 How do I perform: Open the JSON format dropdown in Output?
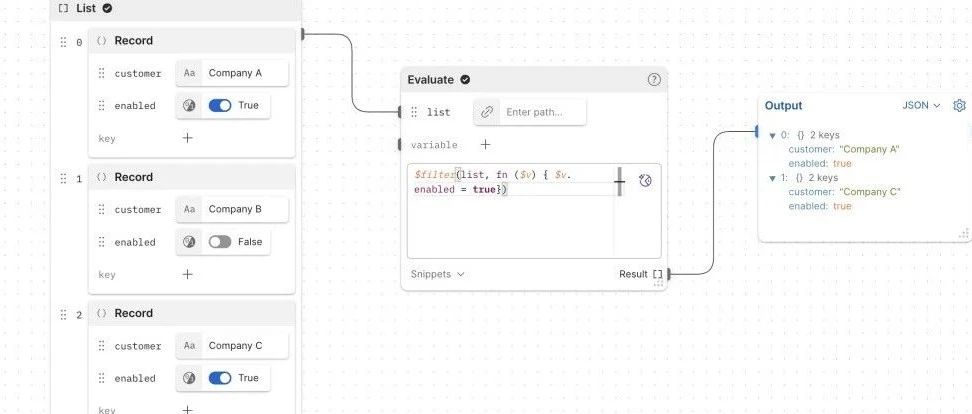click(x=921, y=105)
